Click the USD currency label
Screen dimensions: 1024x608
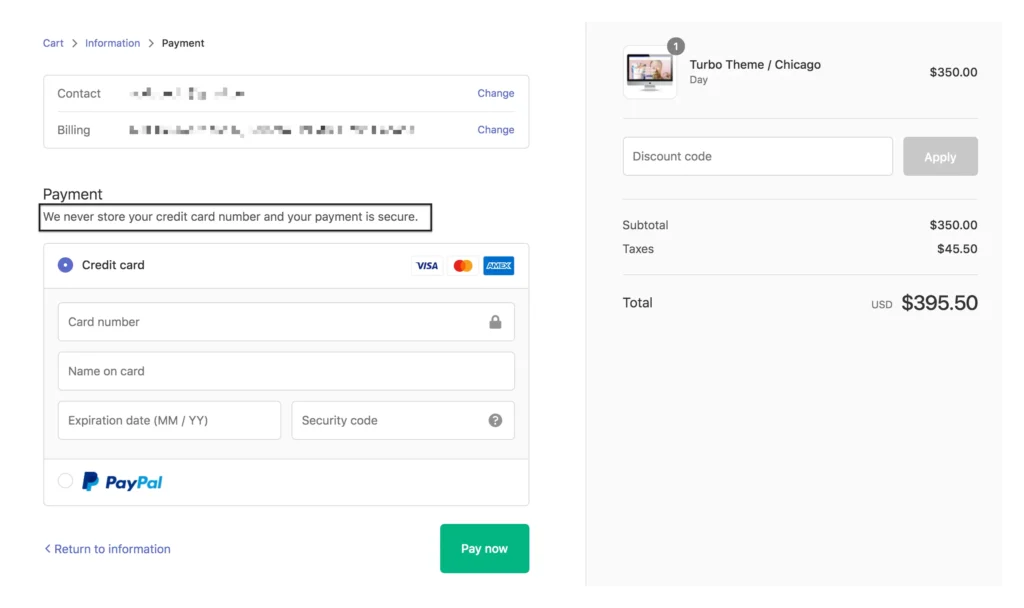point(882,305)
